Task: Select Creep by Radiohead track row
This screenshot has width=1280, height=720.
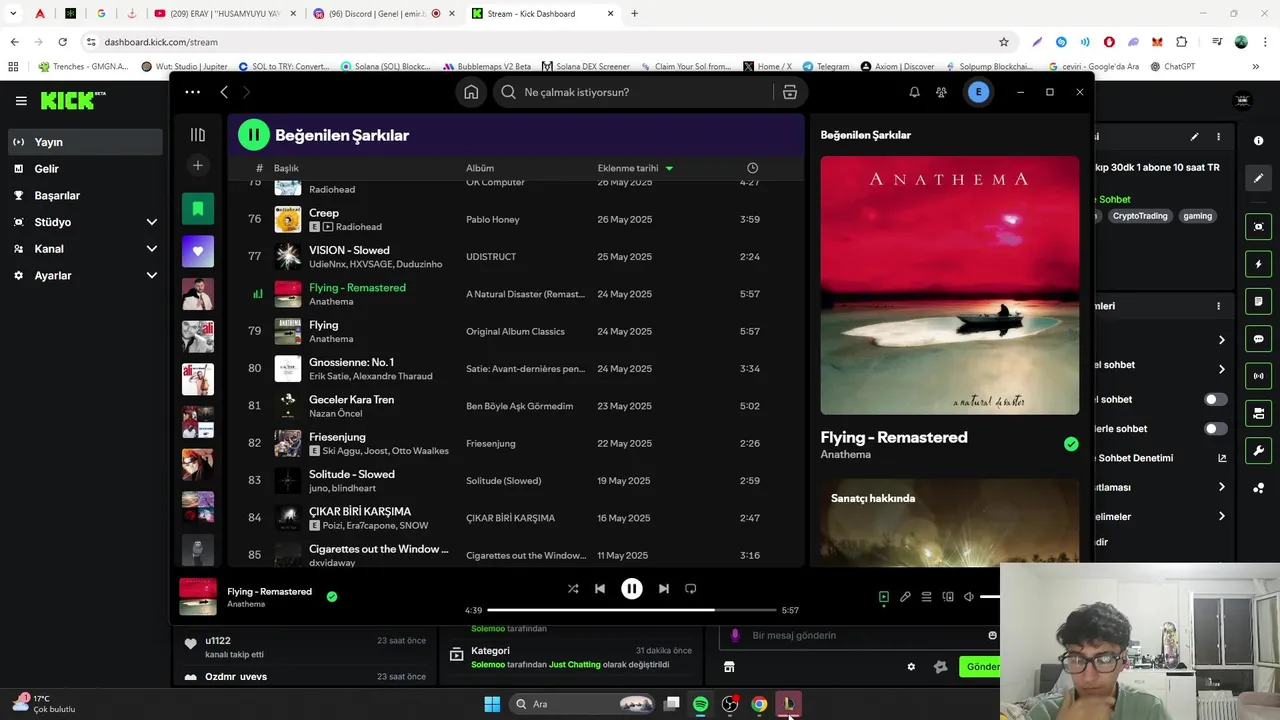Action: [x=516, y=219]
